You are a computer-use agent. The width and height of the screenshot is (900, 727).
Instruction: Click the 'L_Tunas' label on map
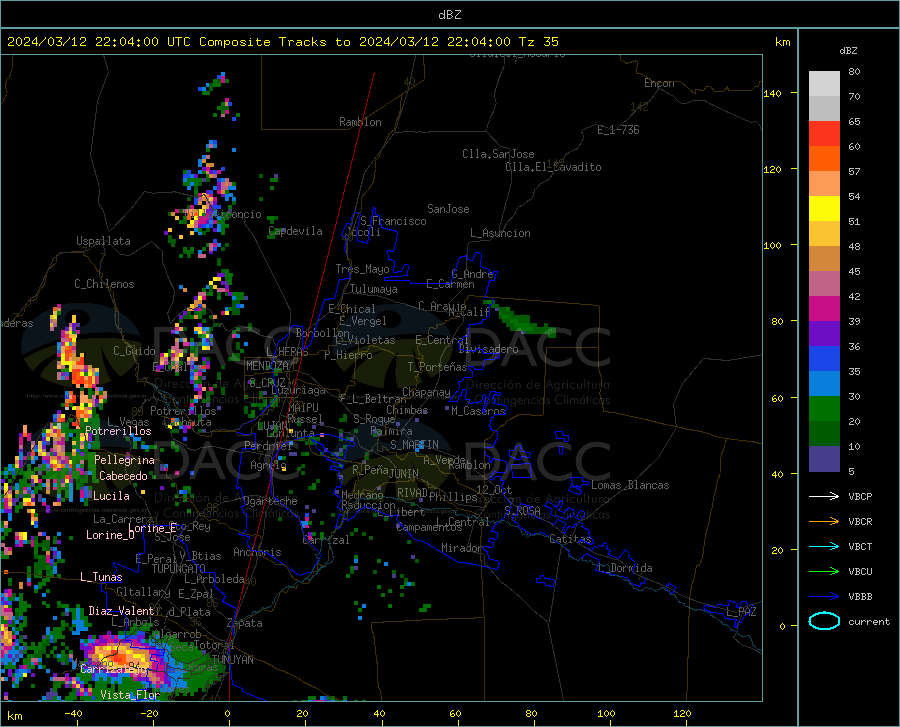(x=101, y=577)
